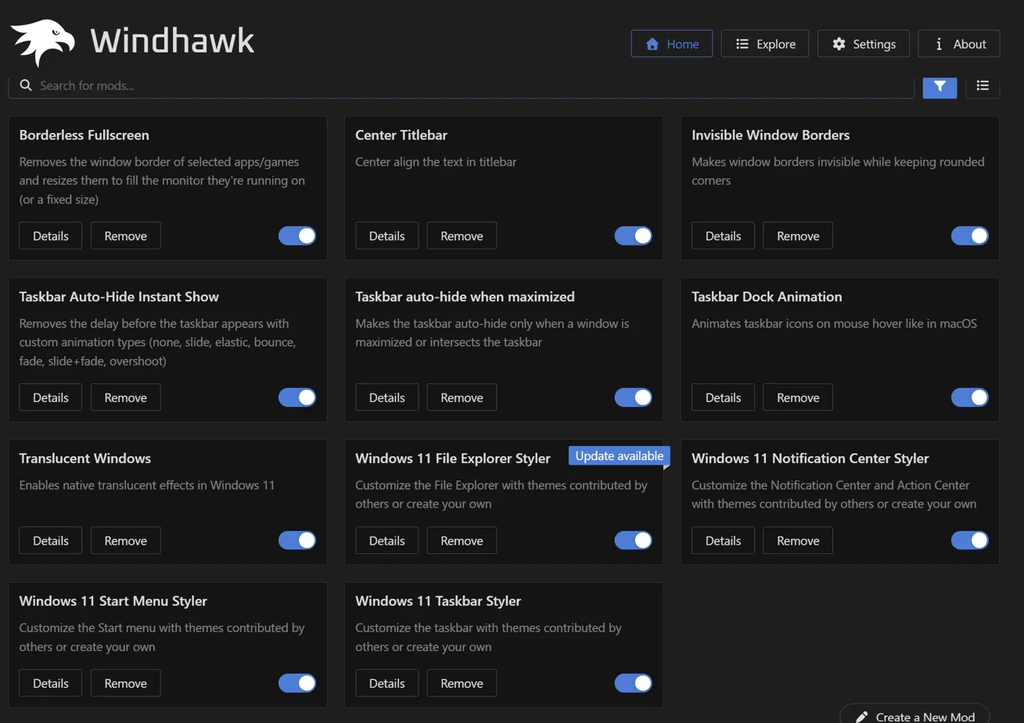Click the Taskbar Dock Animation title
1024x723 pixels.
tap(767, 297)
